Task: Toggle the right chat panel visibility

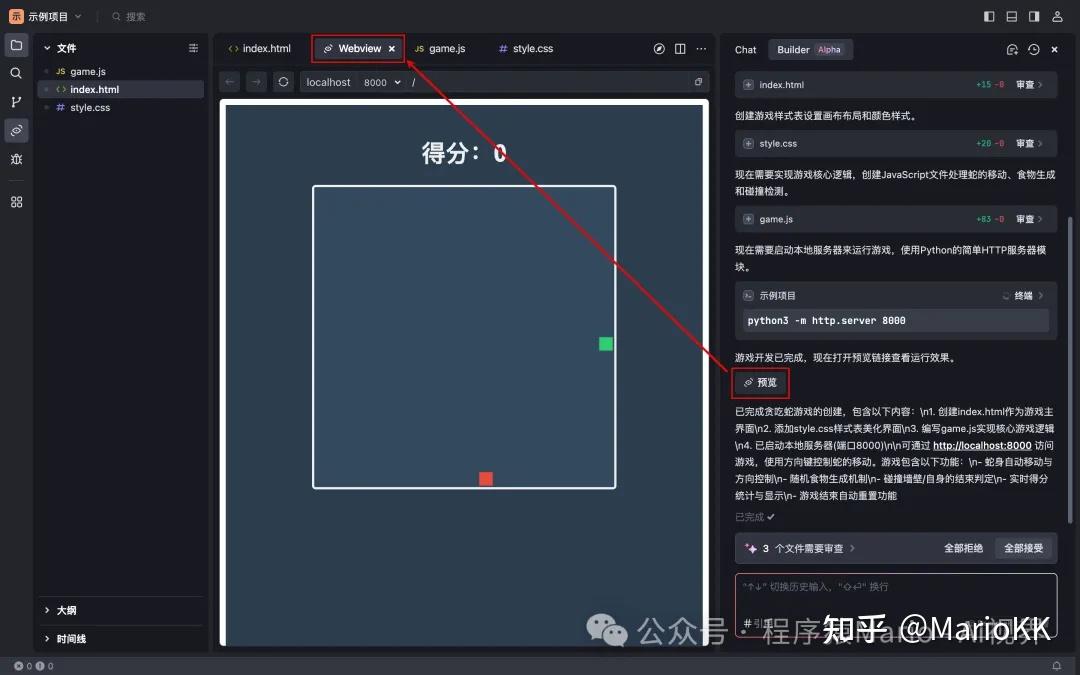Action: [1036, 15]
